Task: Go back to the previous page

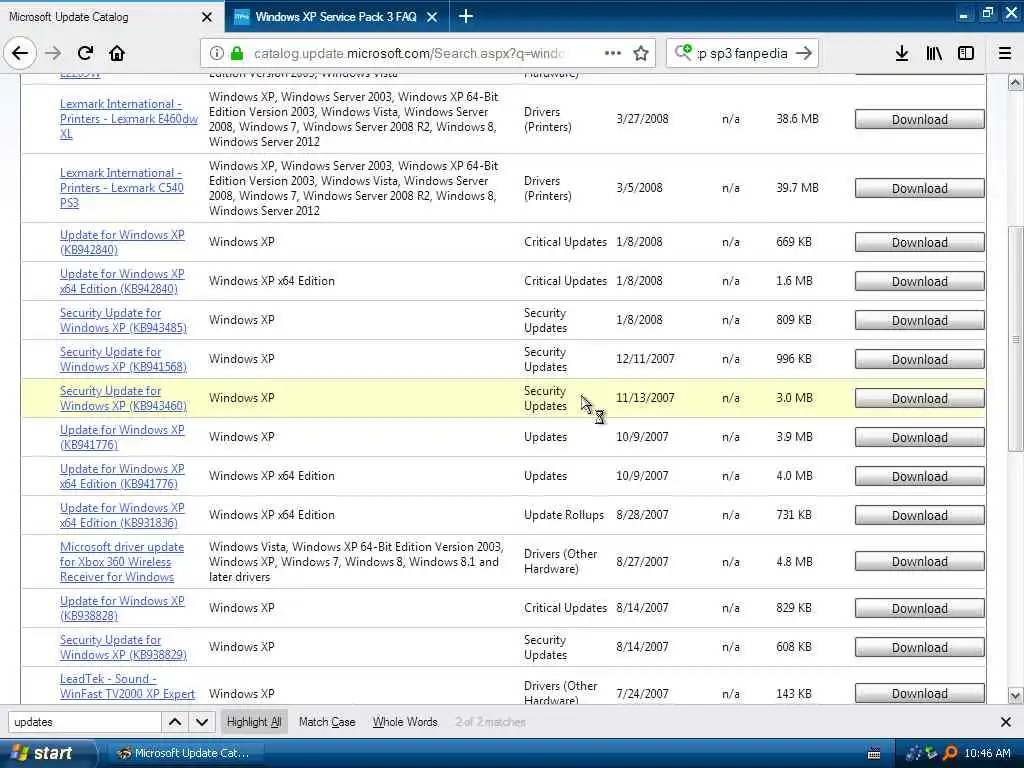Action: point(20,53)
